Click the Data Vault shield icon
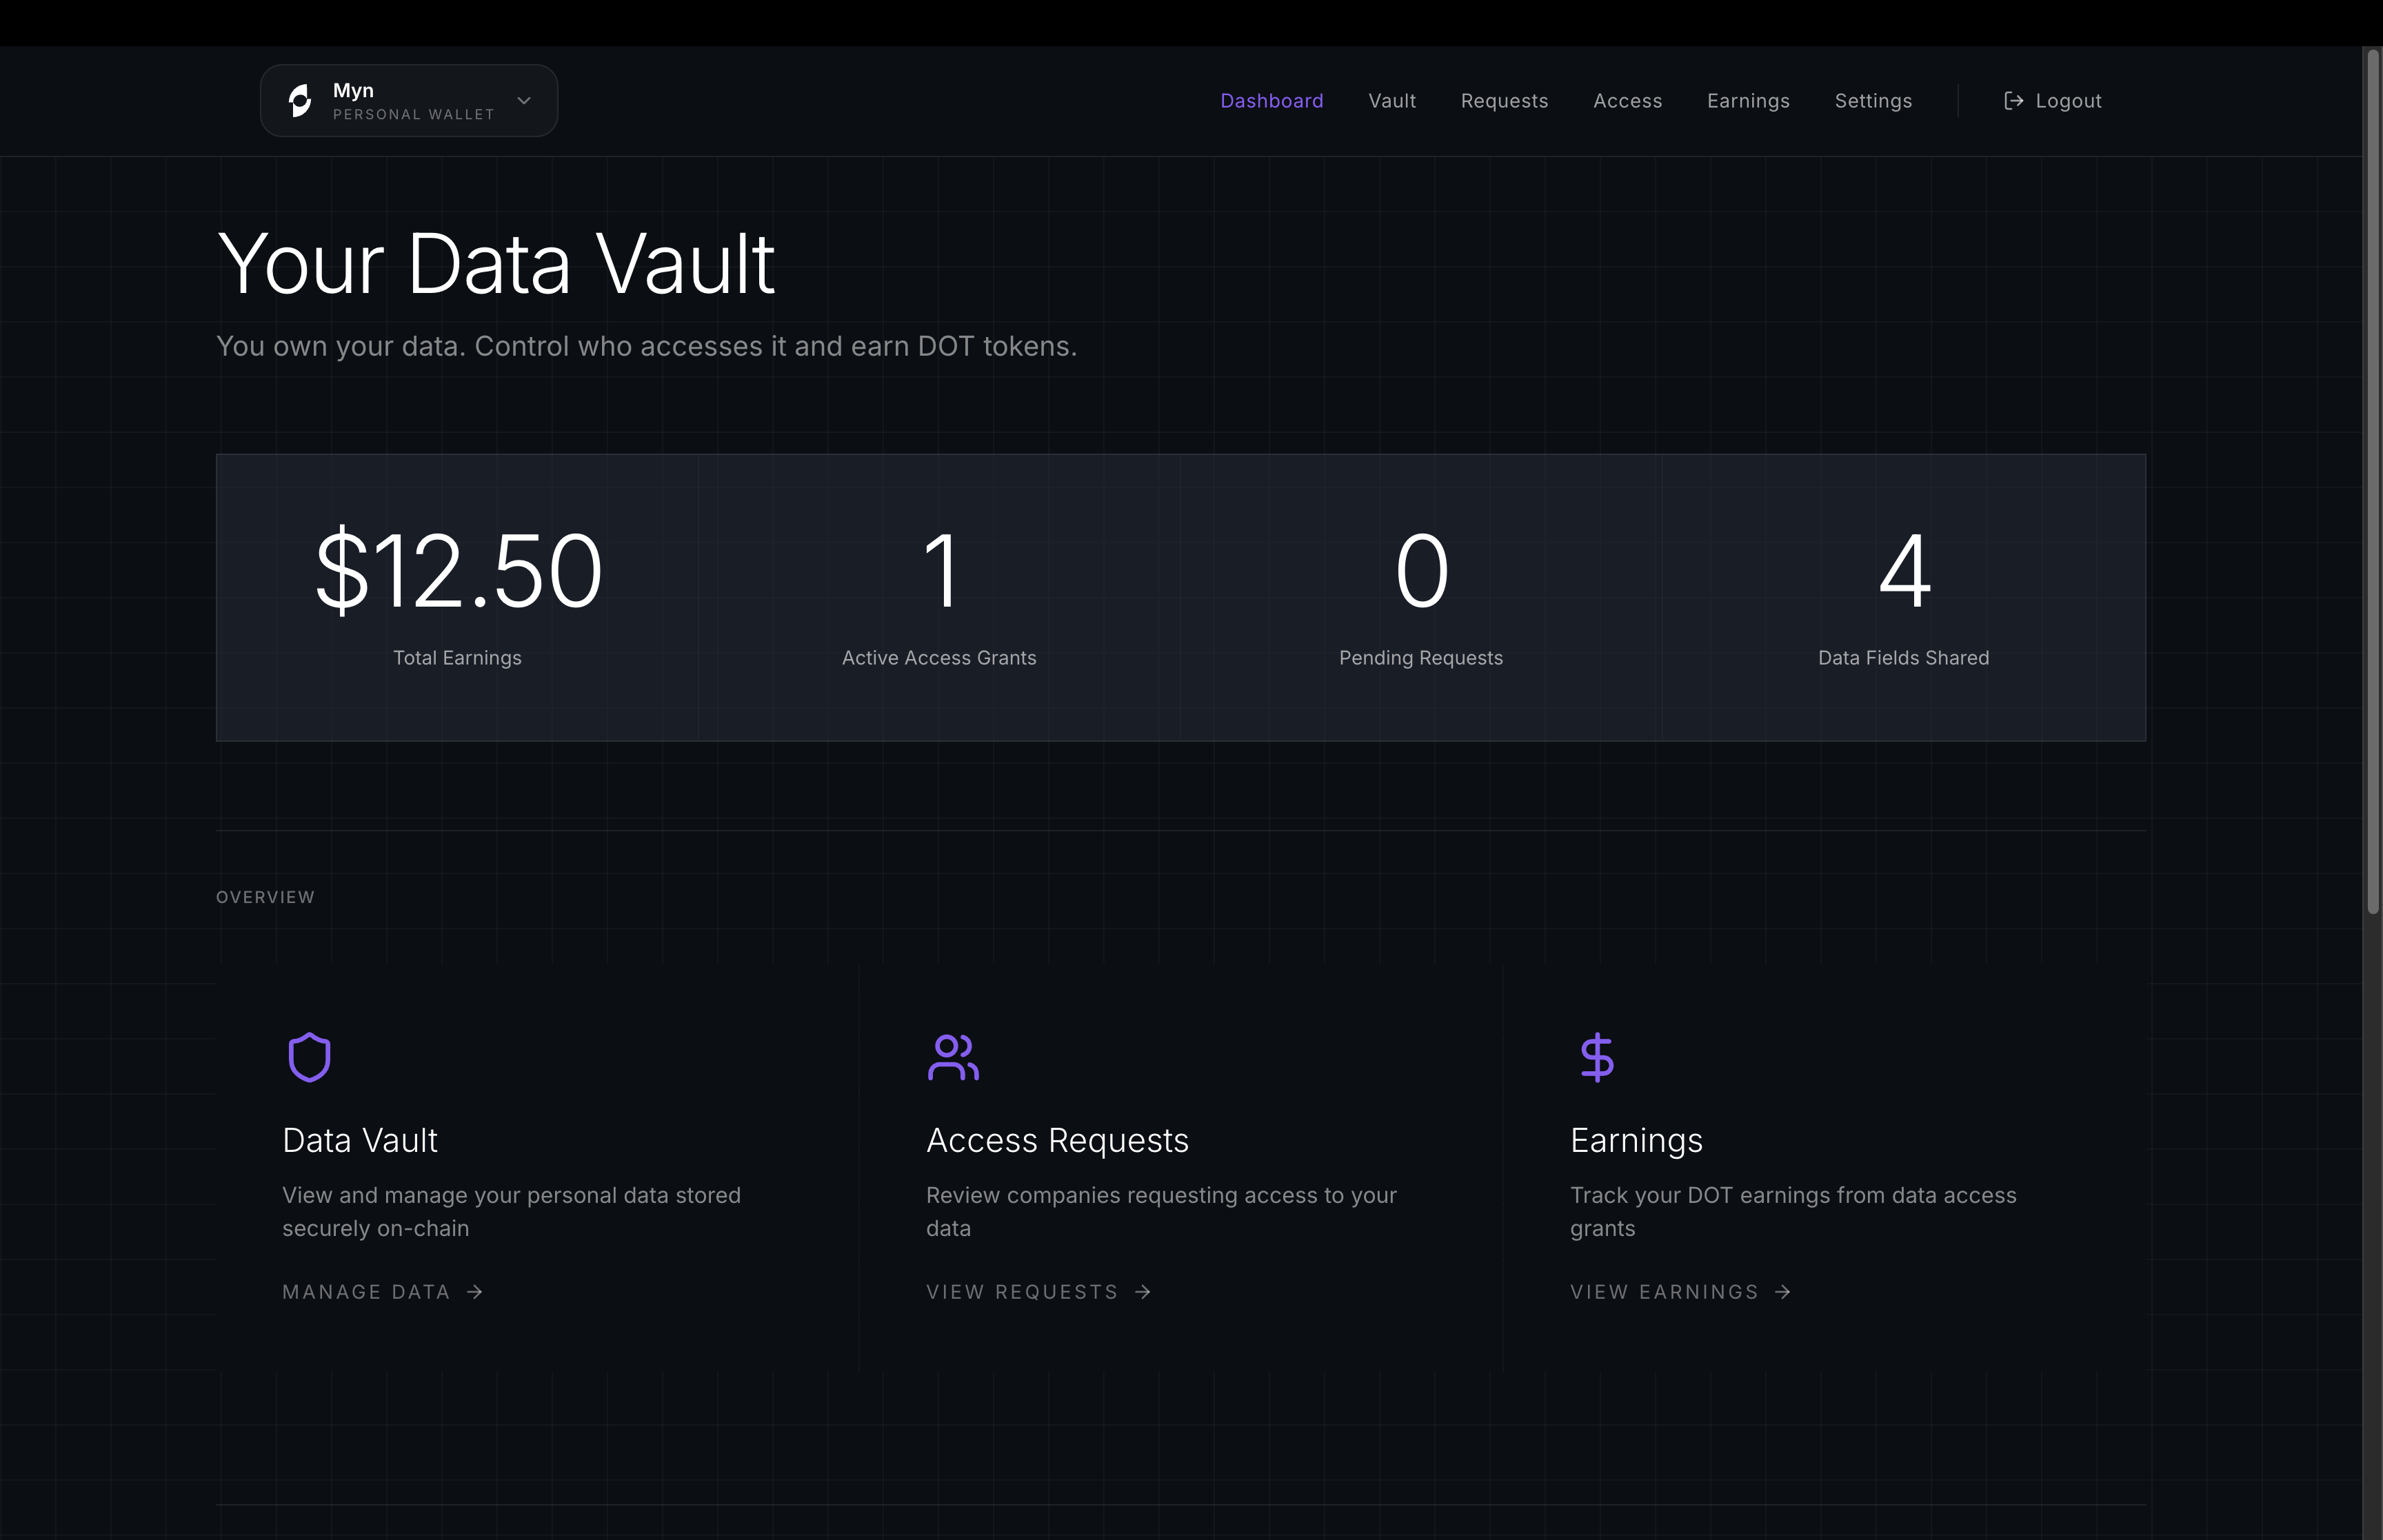 309,1057
